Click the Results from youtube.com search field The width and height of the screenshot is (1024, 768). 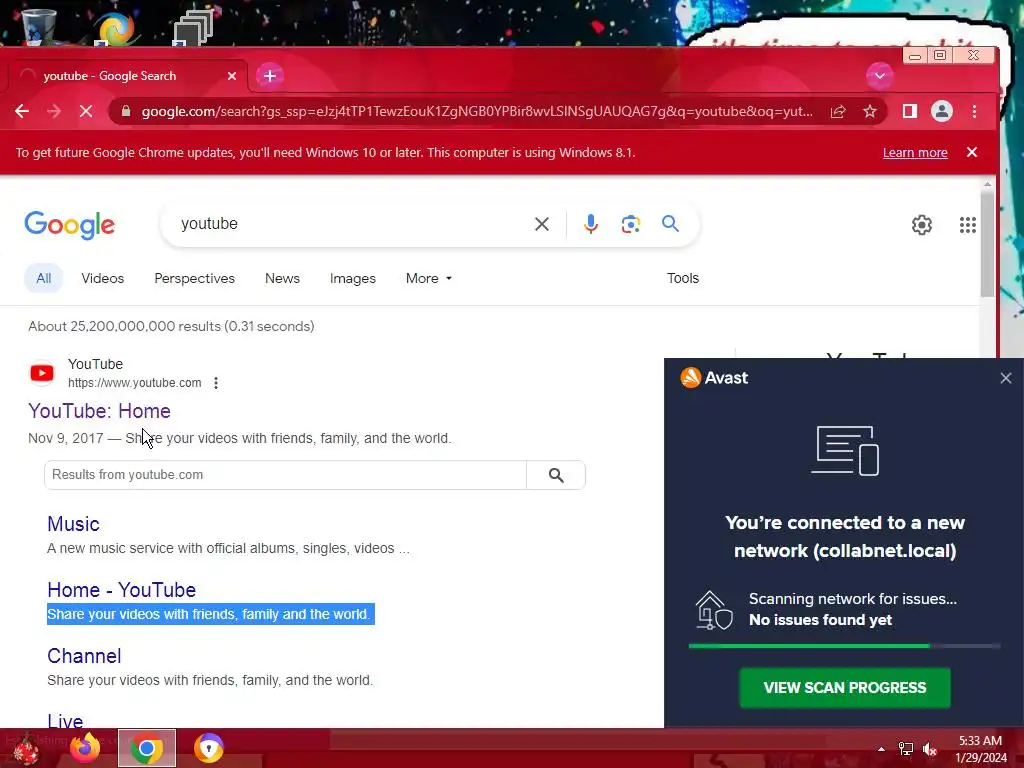[285, 475]
